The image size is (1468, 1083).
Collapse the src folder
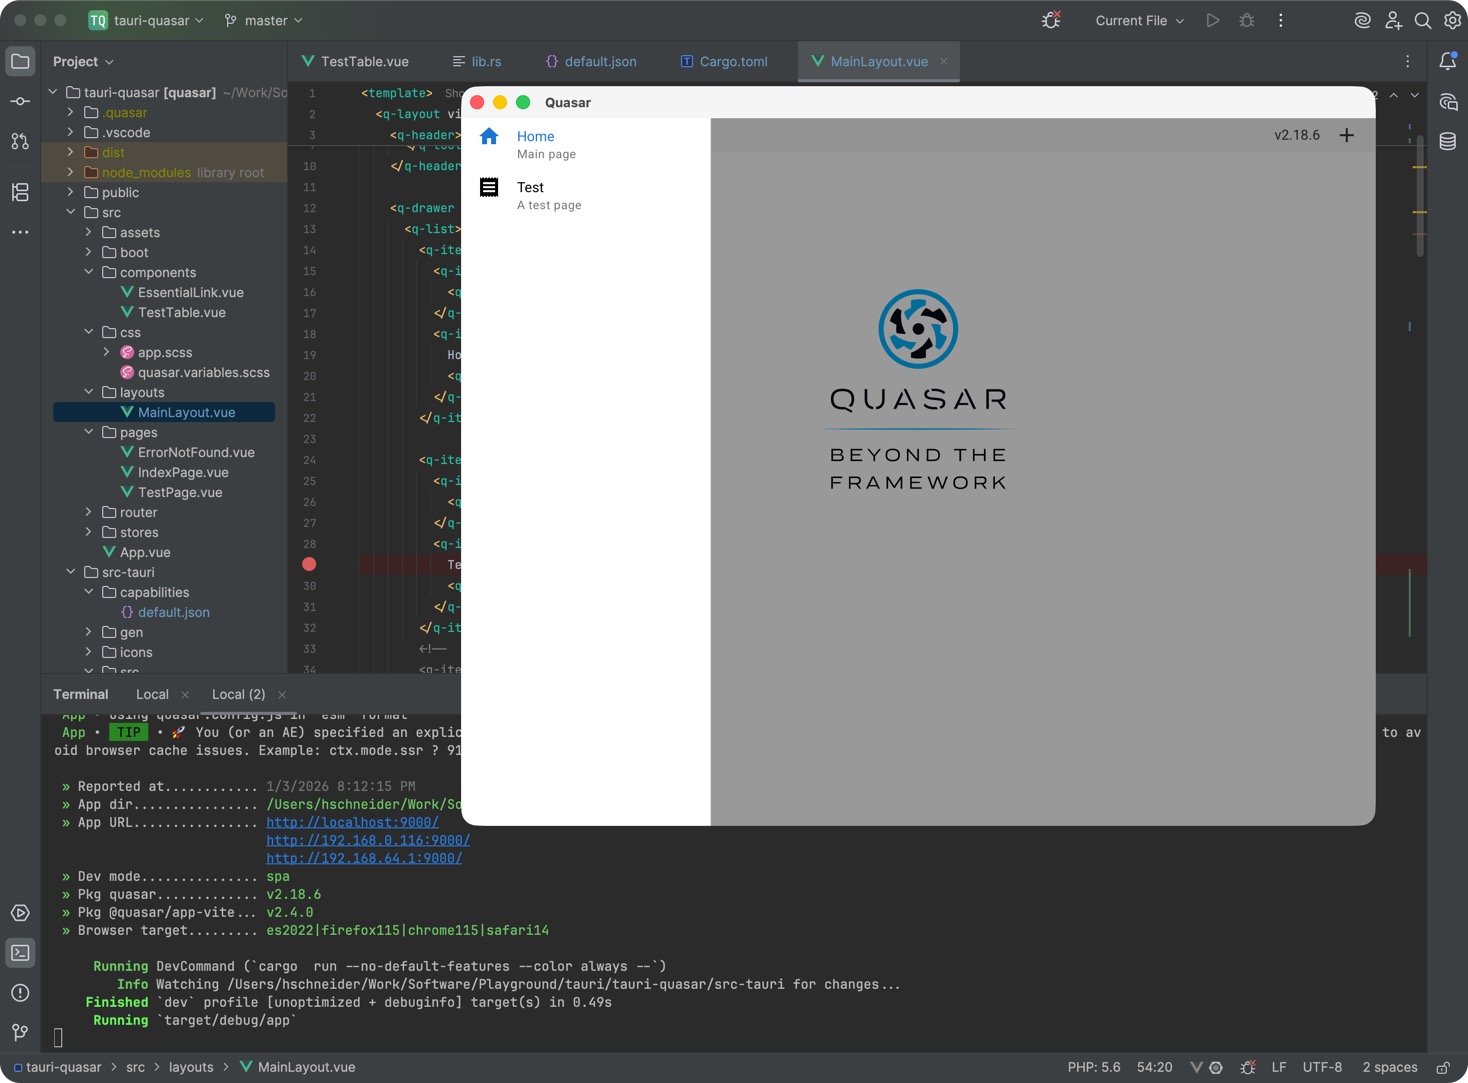tap(70, 212)
